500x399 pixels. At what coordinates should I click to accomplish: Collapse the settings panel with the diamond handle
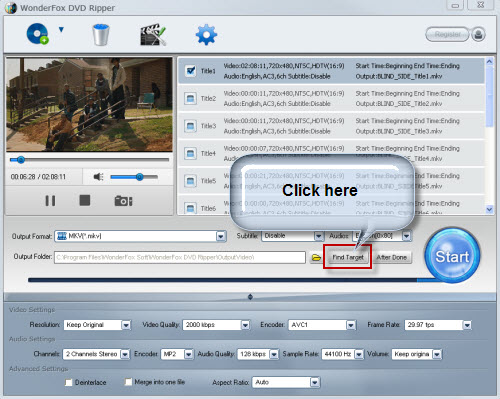click(250, 297)
